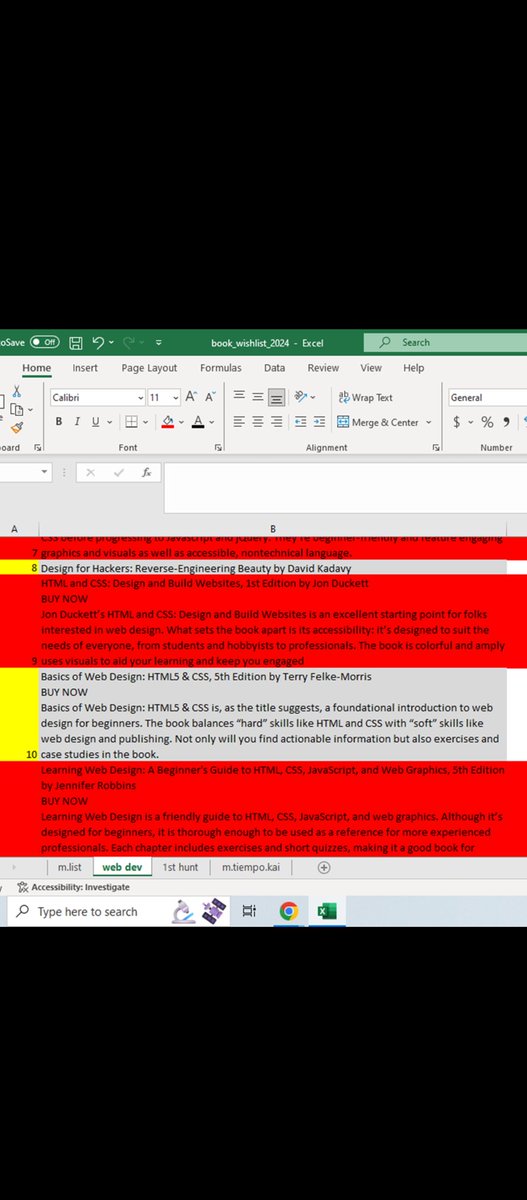Open the font size 11 dropdown
This screenshot has width=527, height=1200.
(176, 397)
